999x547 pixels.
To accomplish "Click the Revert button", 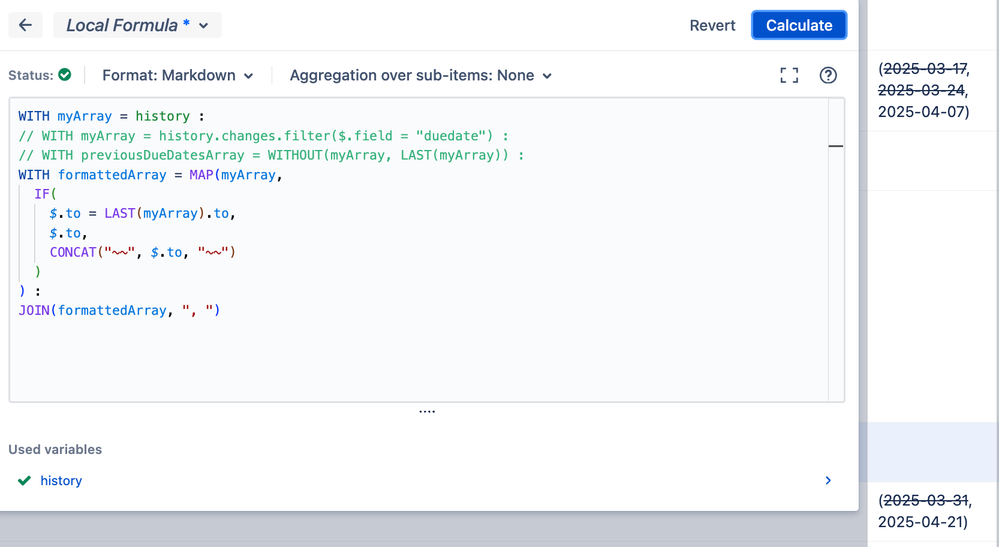I will click(x=712, y=25).
